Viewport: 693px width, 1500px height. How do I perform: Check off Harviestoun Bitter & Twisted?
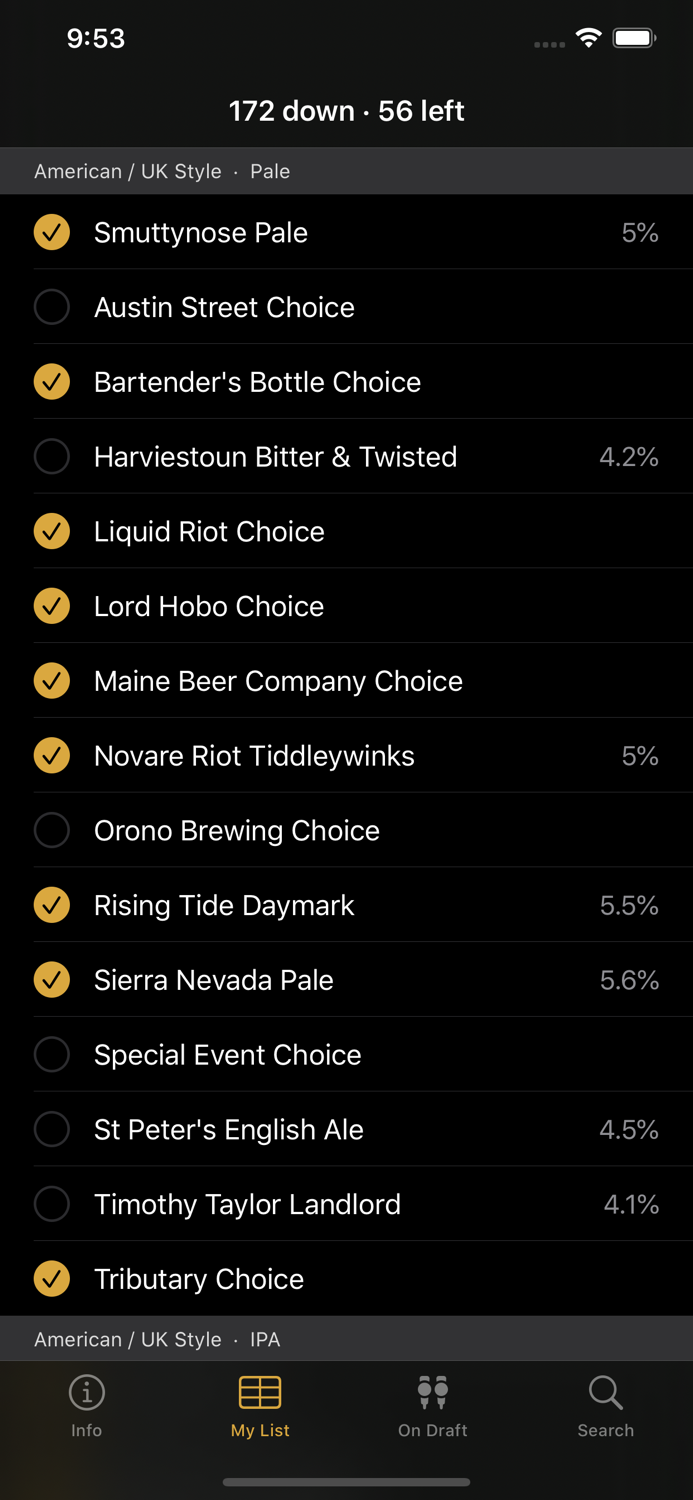[x=52, y=457]
